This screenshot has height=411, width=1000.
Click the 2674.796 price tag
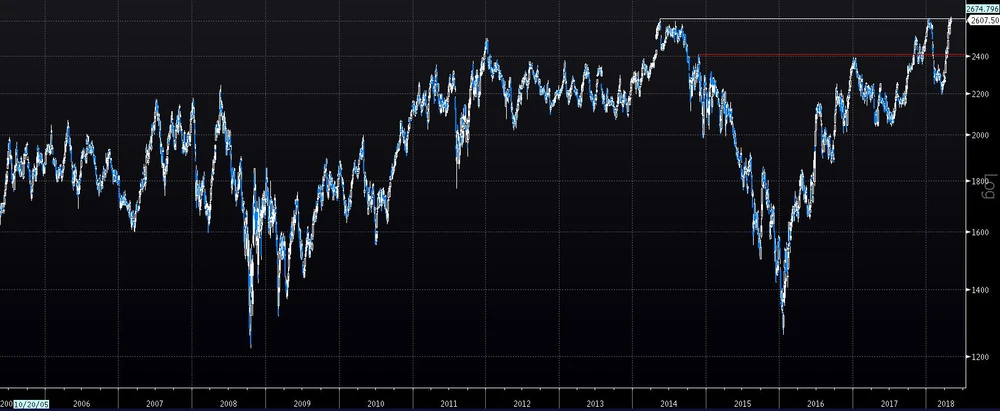click(x=982, y=8)
